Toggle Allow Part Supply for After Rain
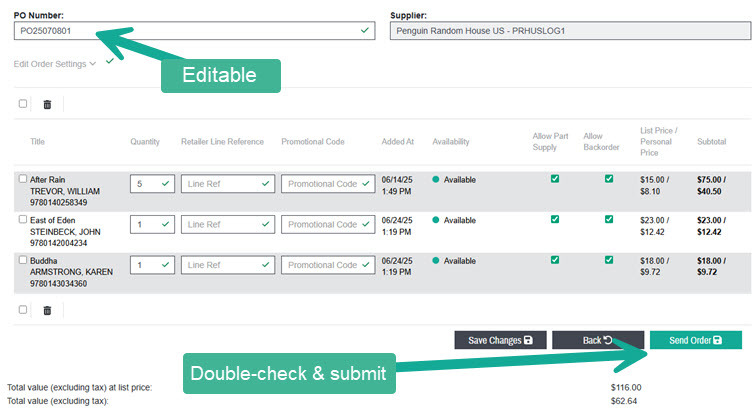 (x=555, y=179)
